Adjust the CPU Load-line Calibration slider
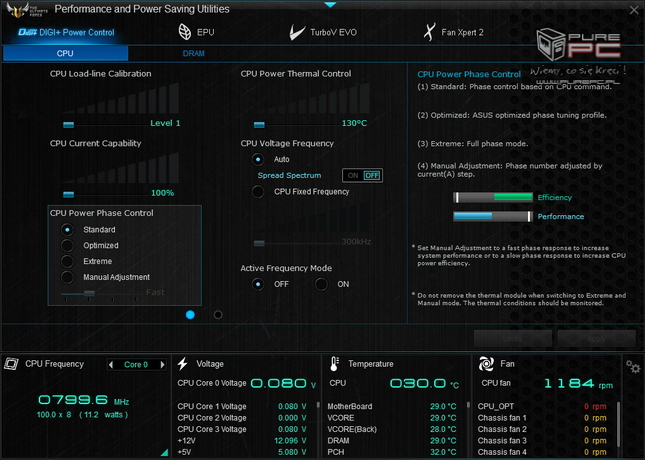Viewport: 645px width, 460px height. 68,125
